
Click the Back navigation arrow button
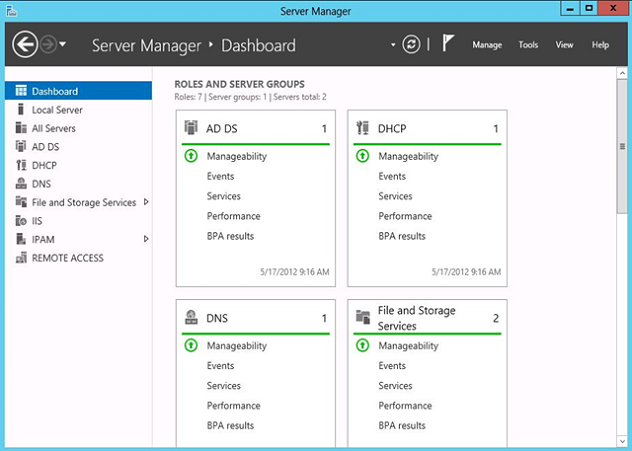[x=25, y=44]
